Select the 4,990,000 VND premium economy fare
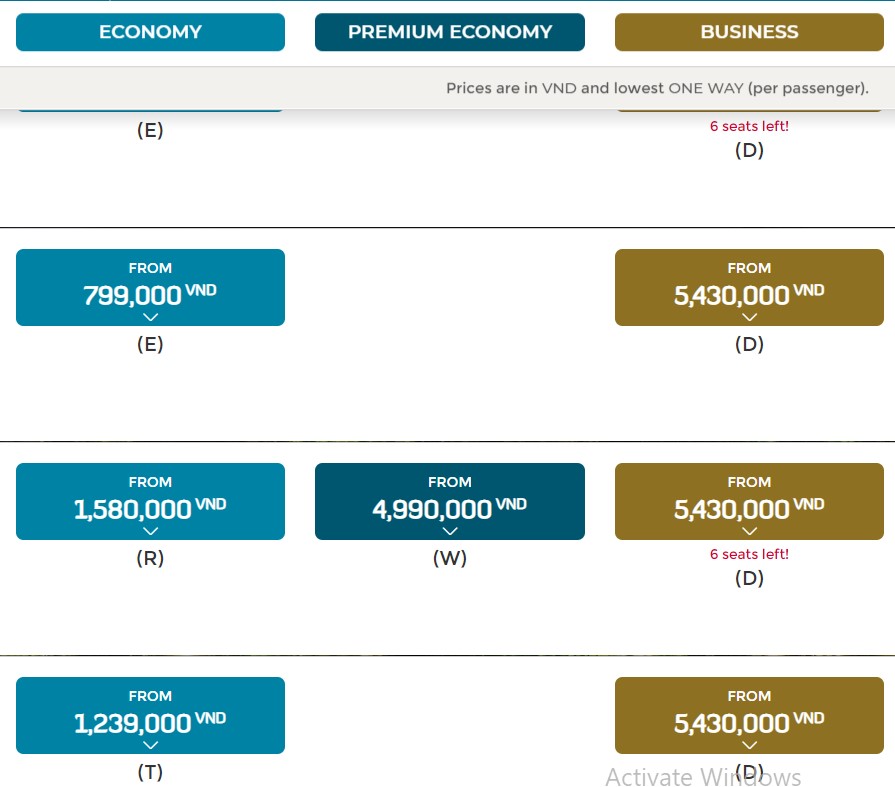This screenshot has height=787, width=895. coord(449,501)
